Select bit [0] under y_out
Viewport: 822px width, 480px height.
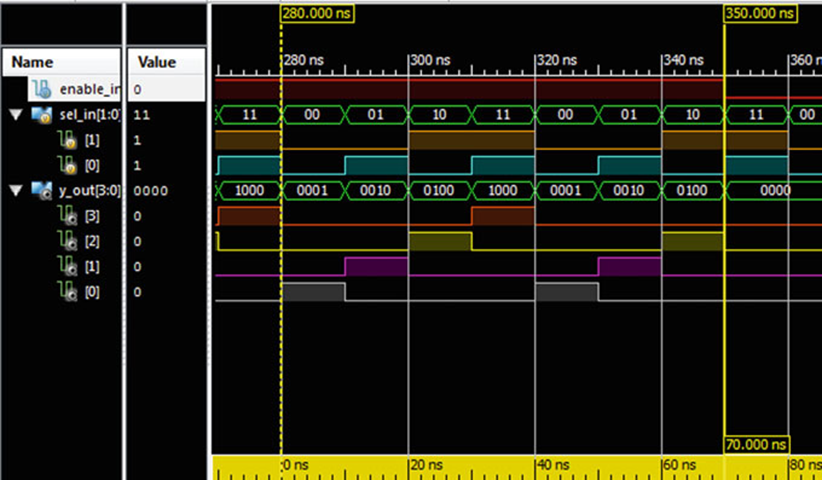(92, 292)
